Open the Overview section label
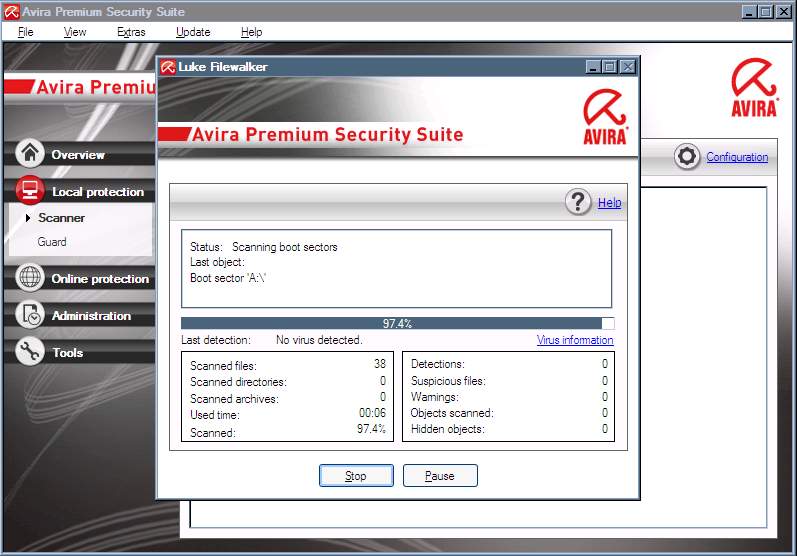The height and width of the screenshot is (556, 797). click(78, 155)
